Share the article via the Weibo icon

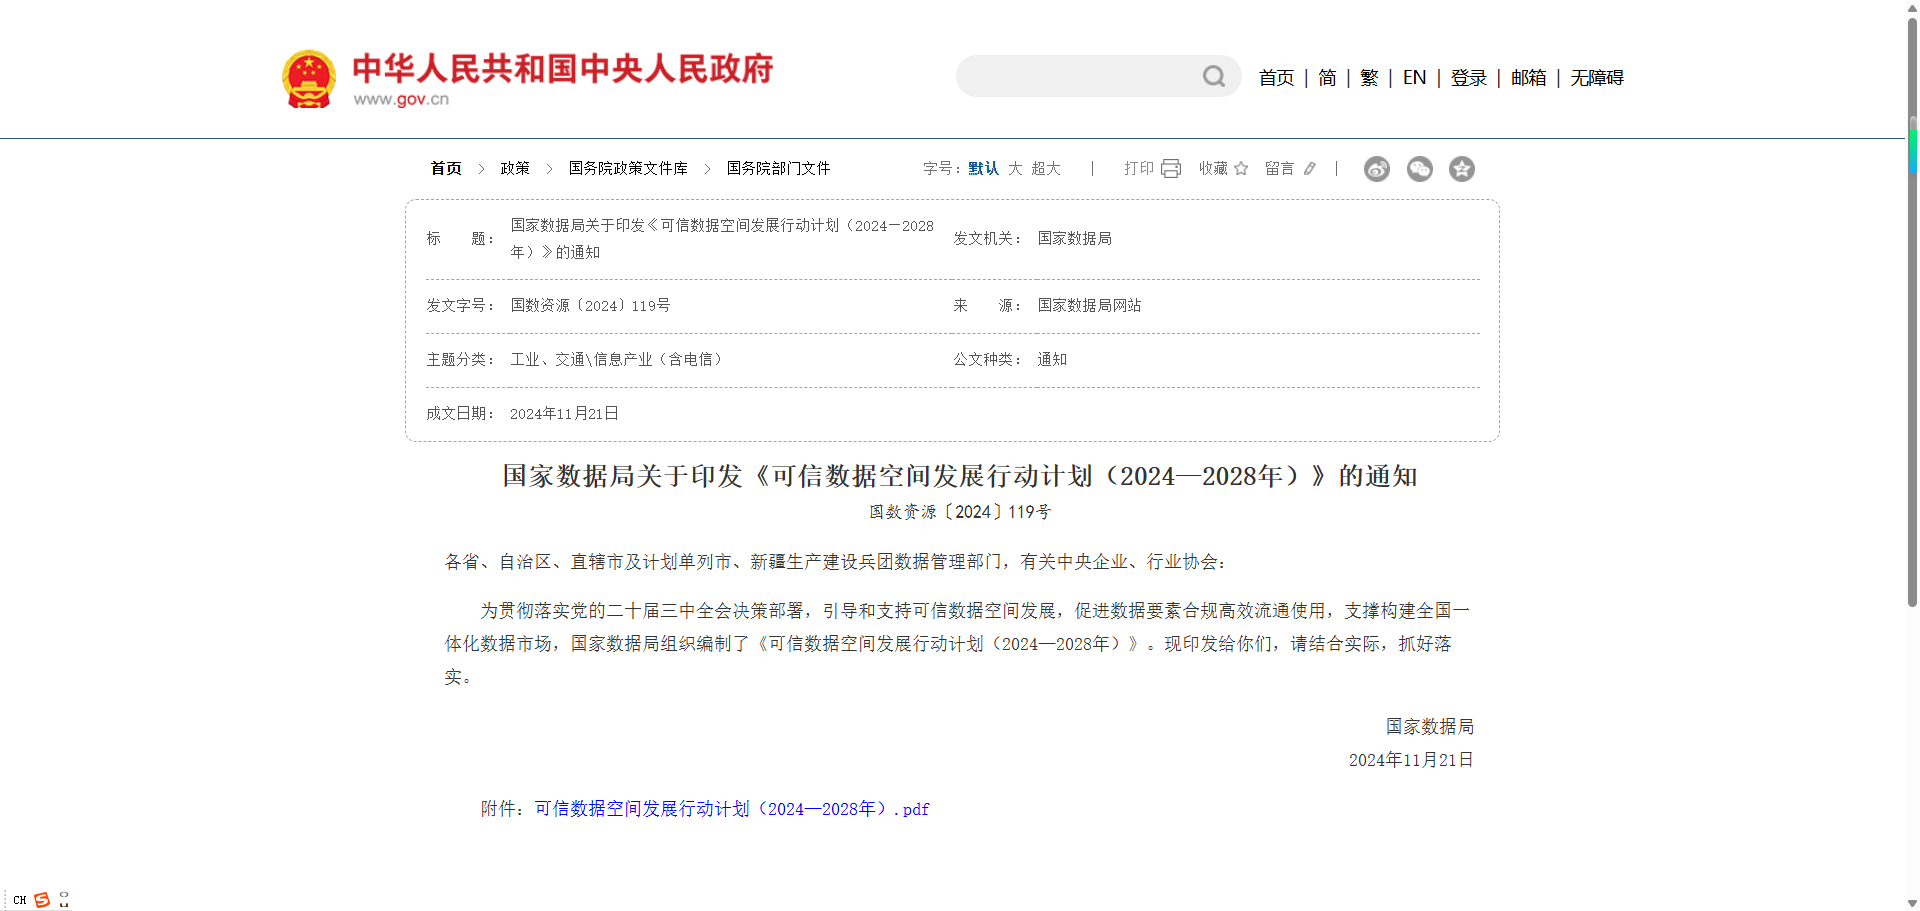pyautogui.click(x=1376, y=169)
